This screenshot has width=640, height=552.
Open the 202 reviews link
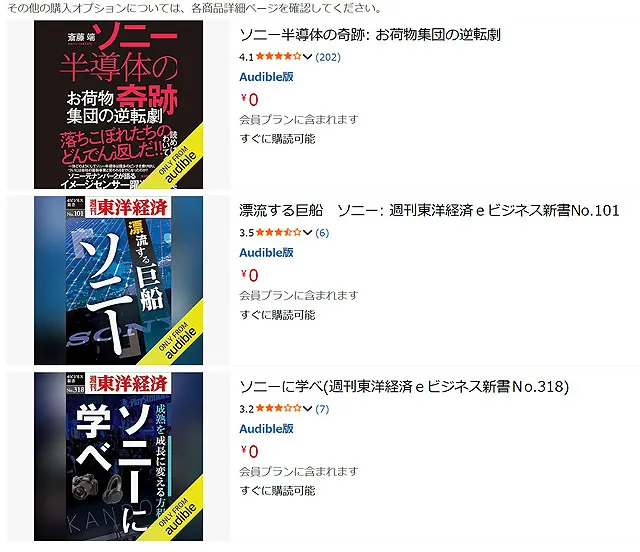click(x=328, y=57)
